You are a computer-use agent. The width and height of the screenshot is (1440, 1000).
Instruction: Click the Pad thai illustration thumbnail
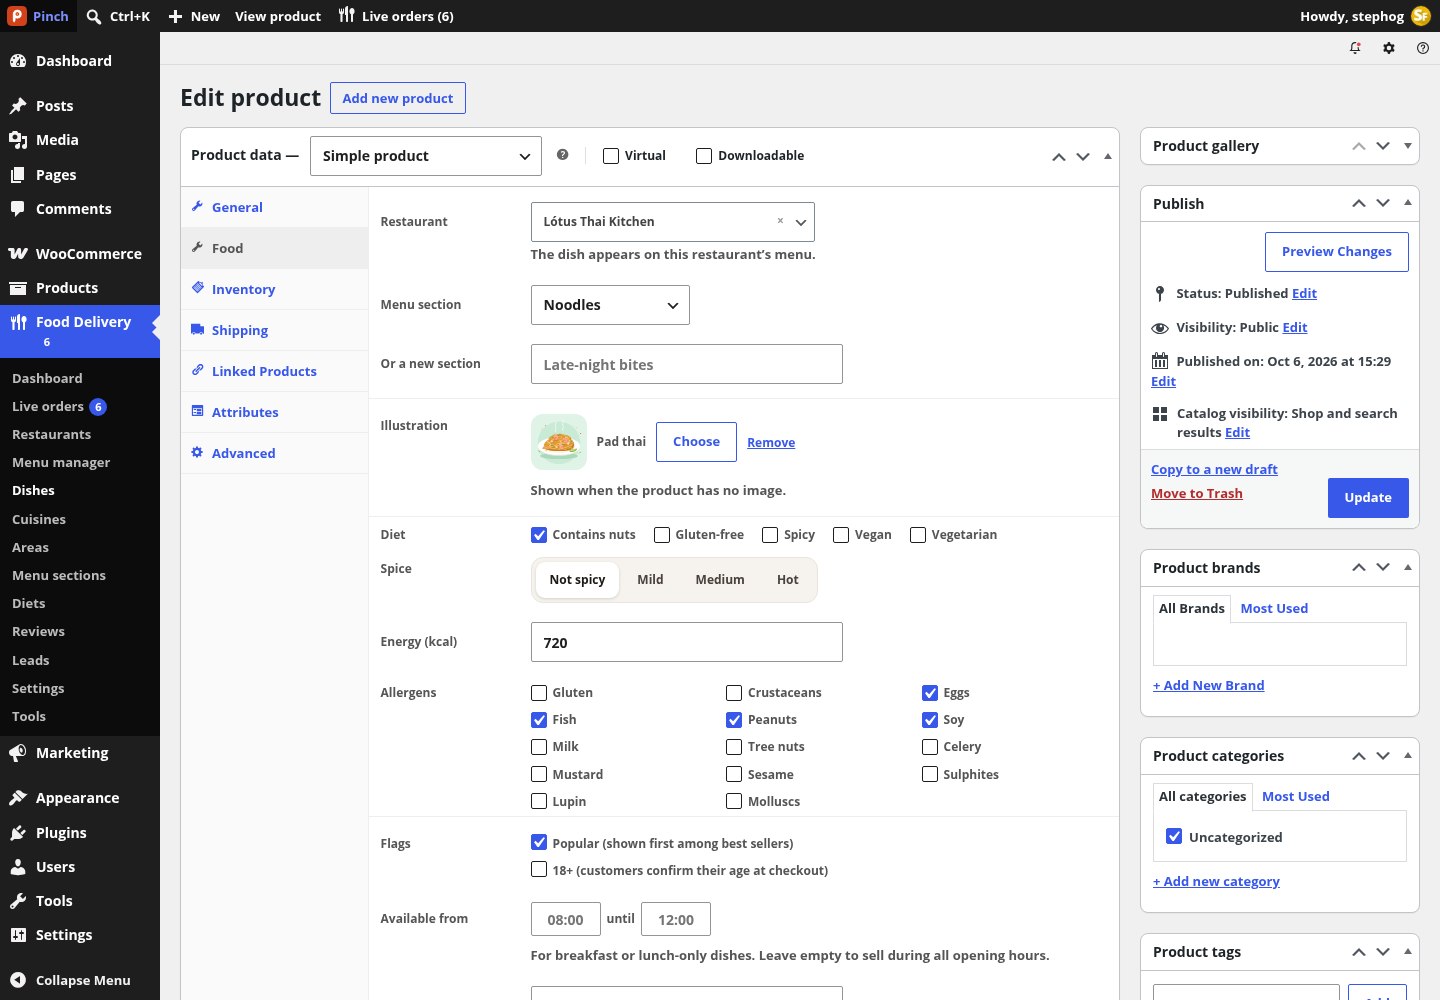coord(559,442)
